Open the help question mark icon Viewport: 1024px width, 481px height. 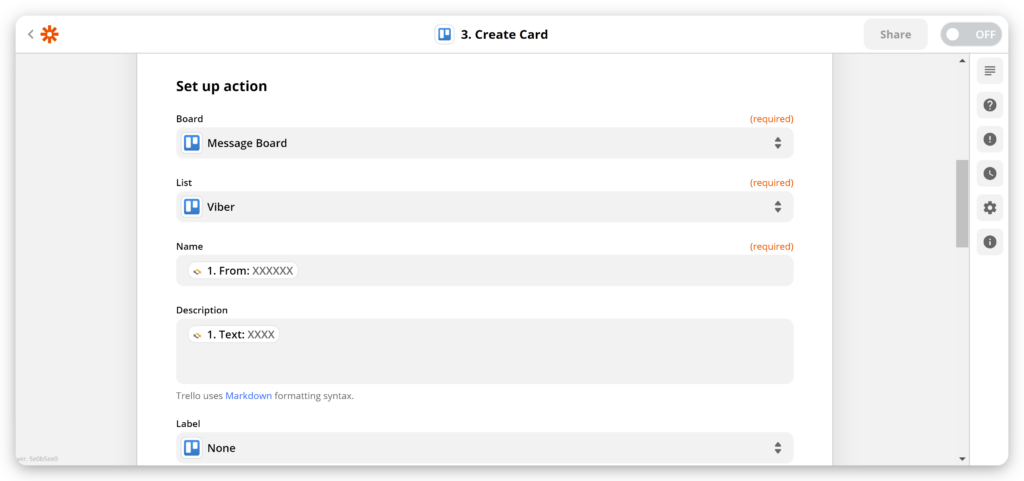click(x=989, y=105)
